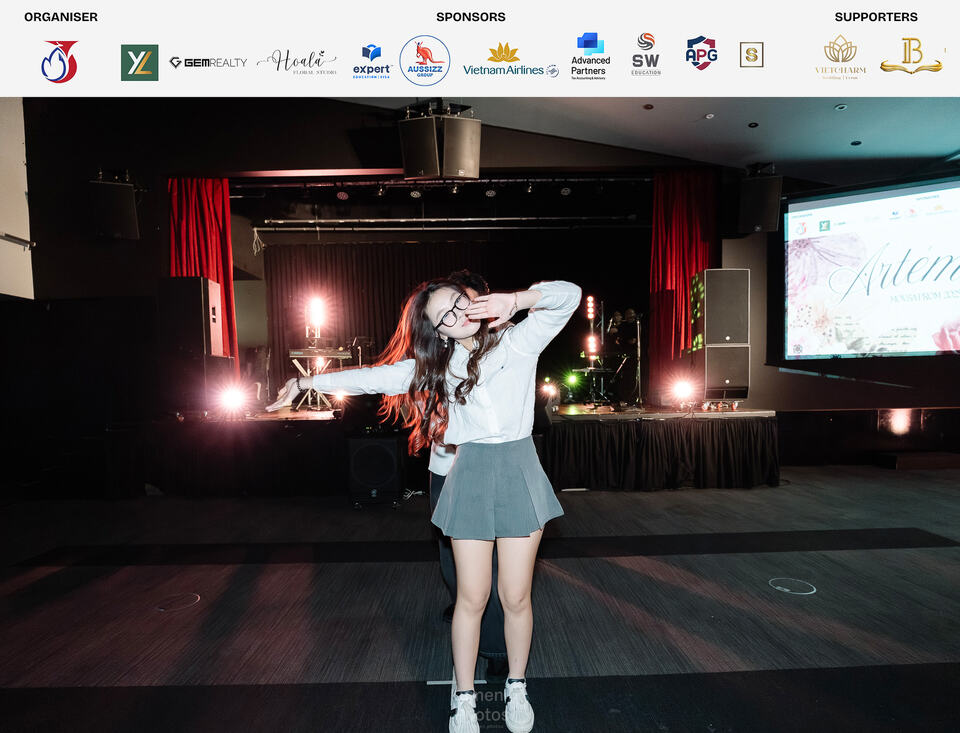Screen dimensions: 960x733
Task: Select the SW Education logo
Action: point(646,55)
